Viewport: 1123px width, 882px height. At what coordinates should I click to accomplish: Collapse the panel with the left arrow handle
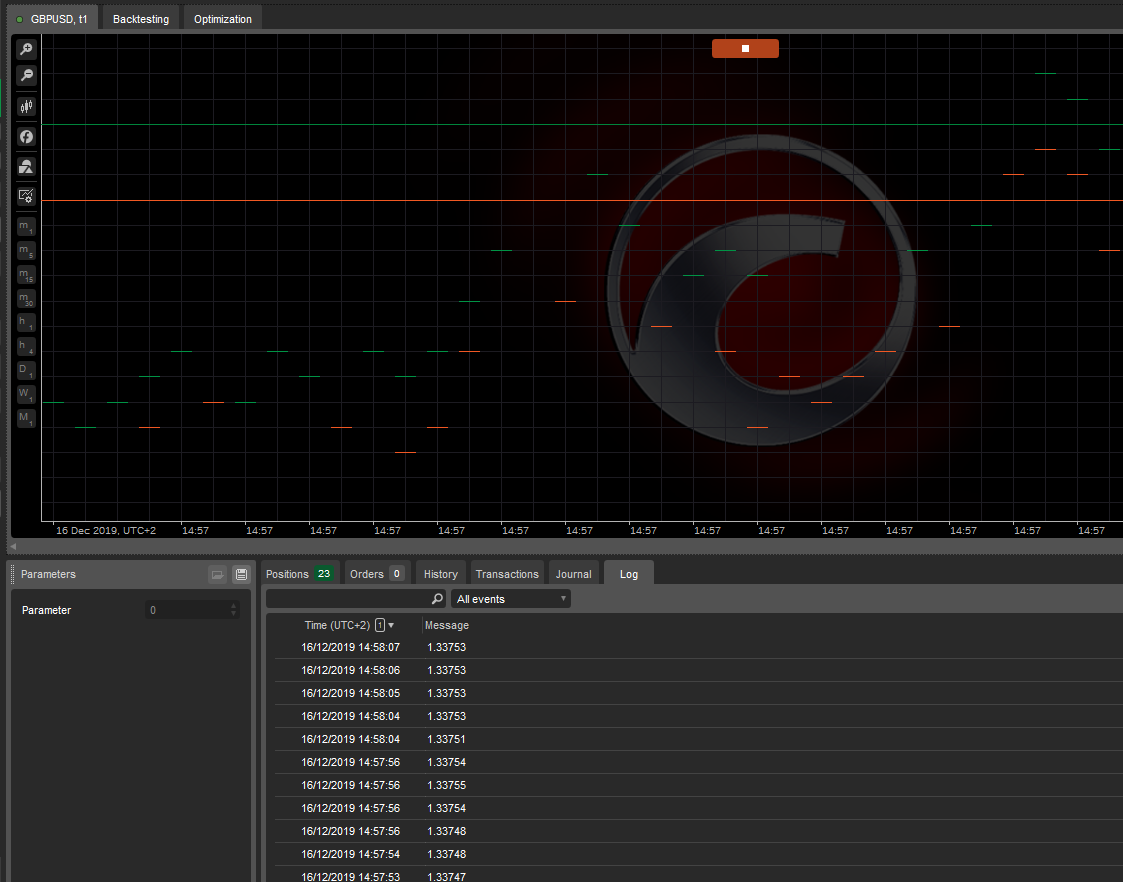pos(12,547)
